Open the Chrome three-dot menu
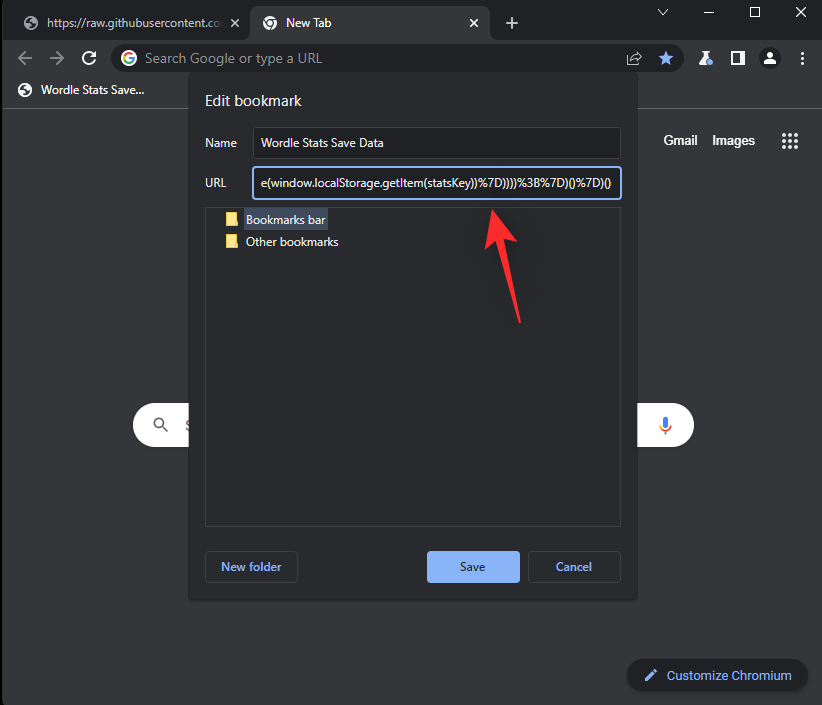This screenshot has height=705, width=822. (x=802, y=58)
